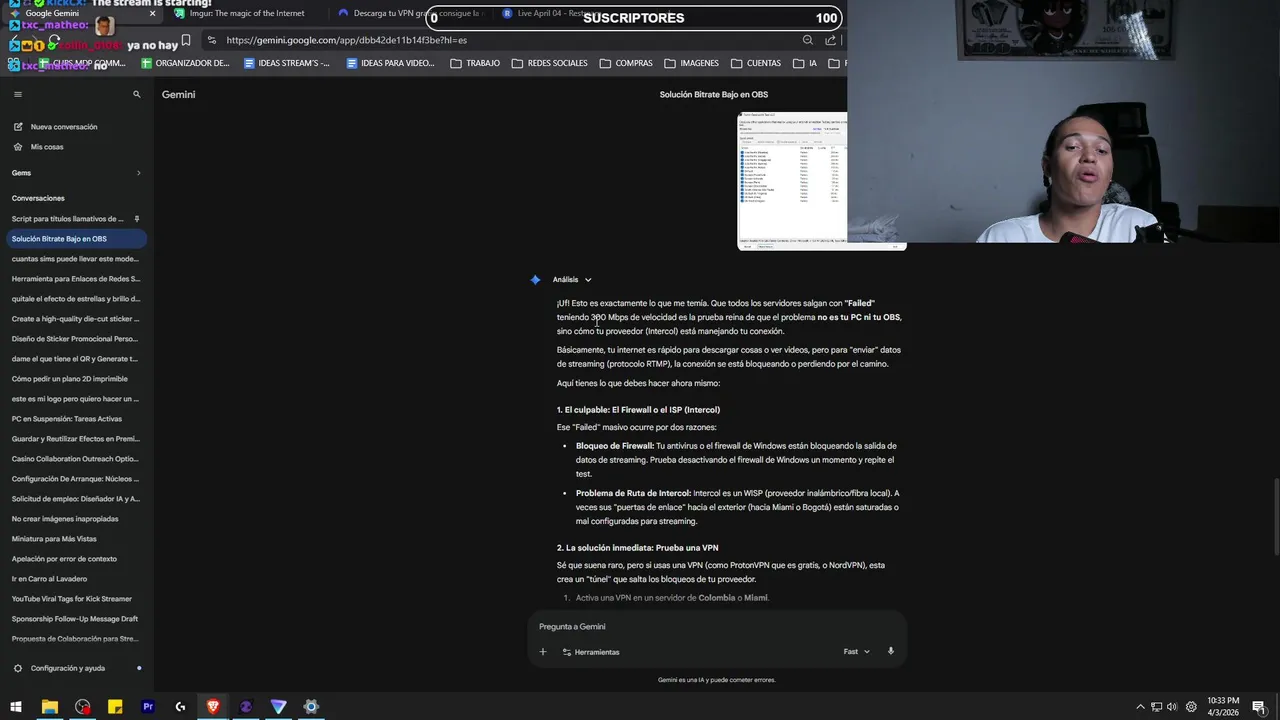Open the CUENTAS bookmarks folder
Viewport: 1280px width, 720px height.
pyautogui.click(x=756, y=63)
